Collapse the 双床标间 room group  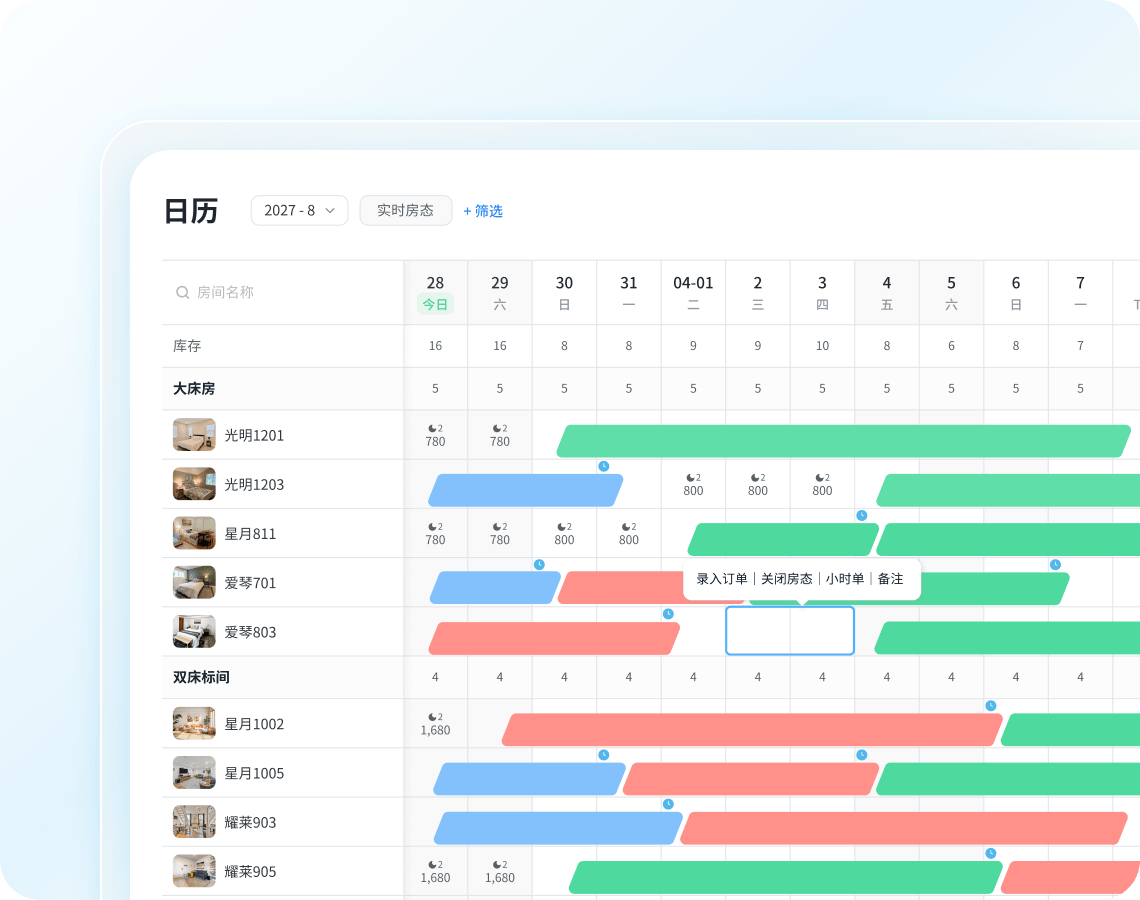201,677
